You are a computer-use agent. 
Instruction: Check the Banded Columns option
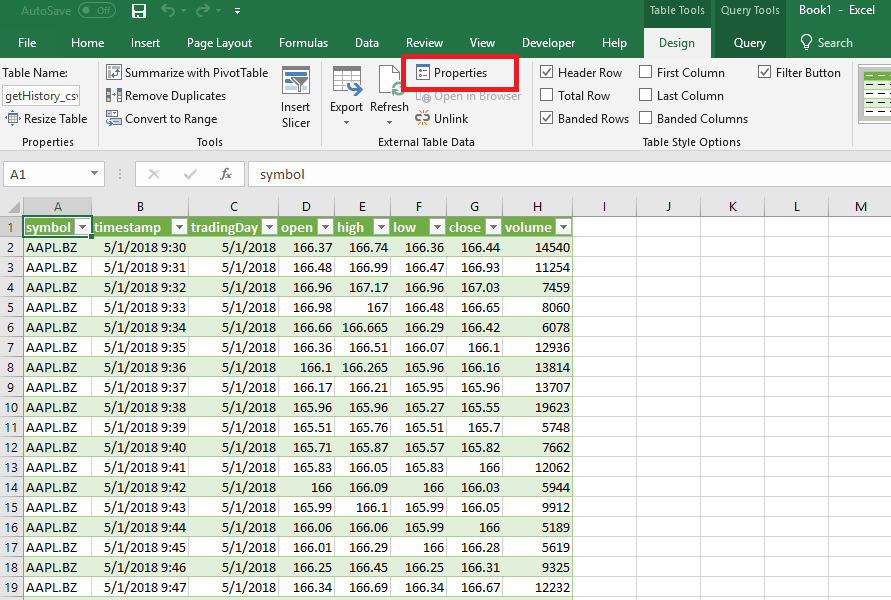[x=645, y=118]
